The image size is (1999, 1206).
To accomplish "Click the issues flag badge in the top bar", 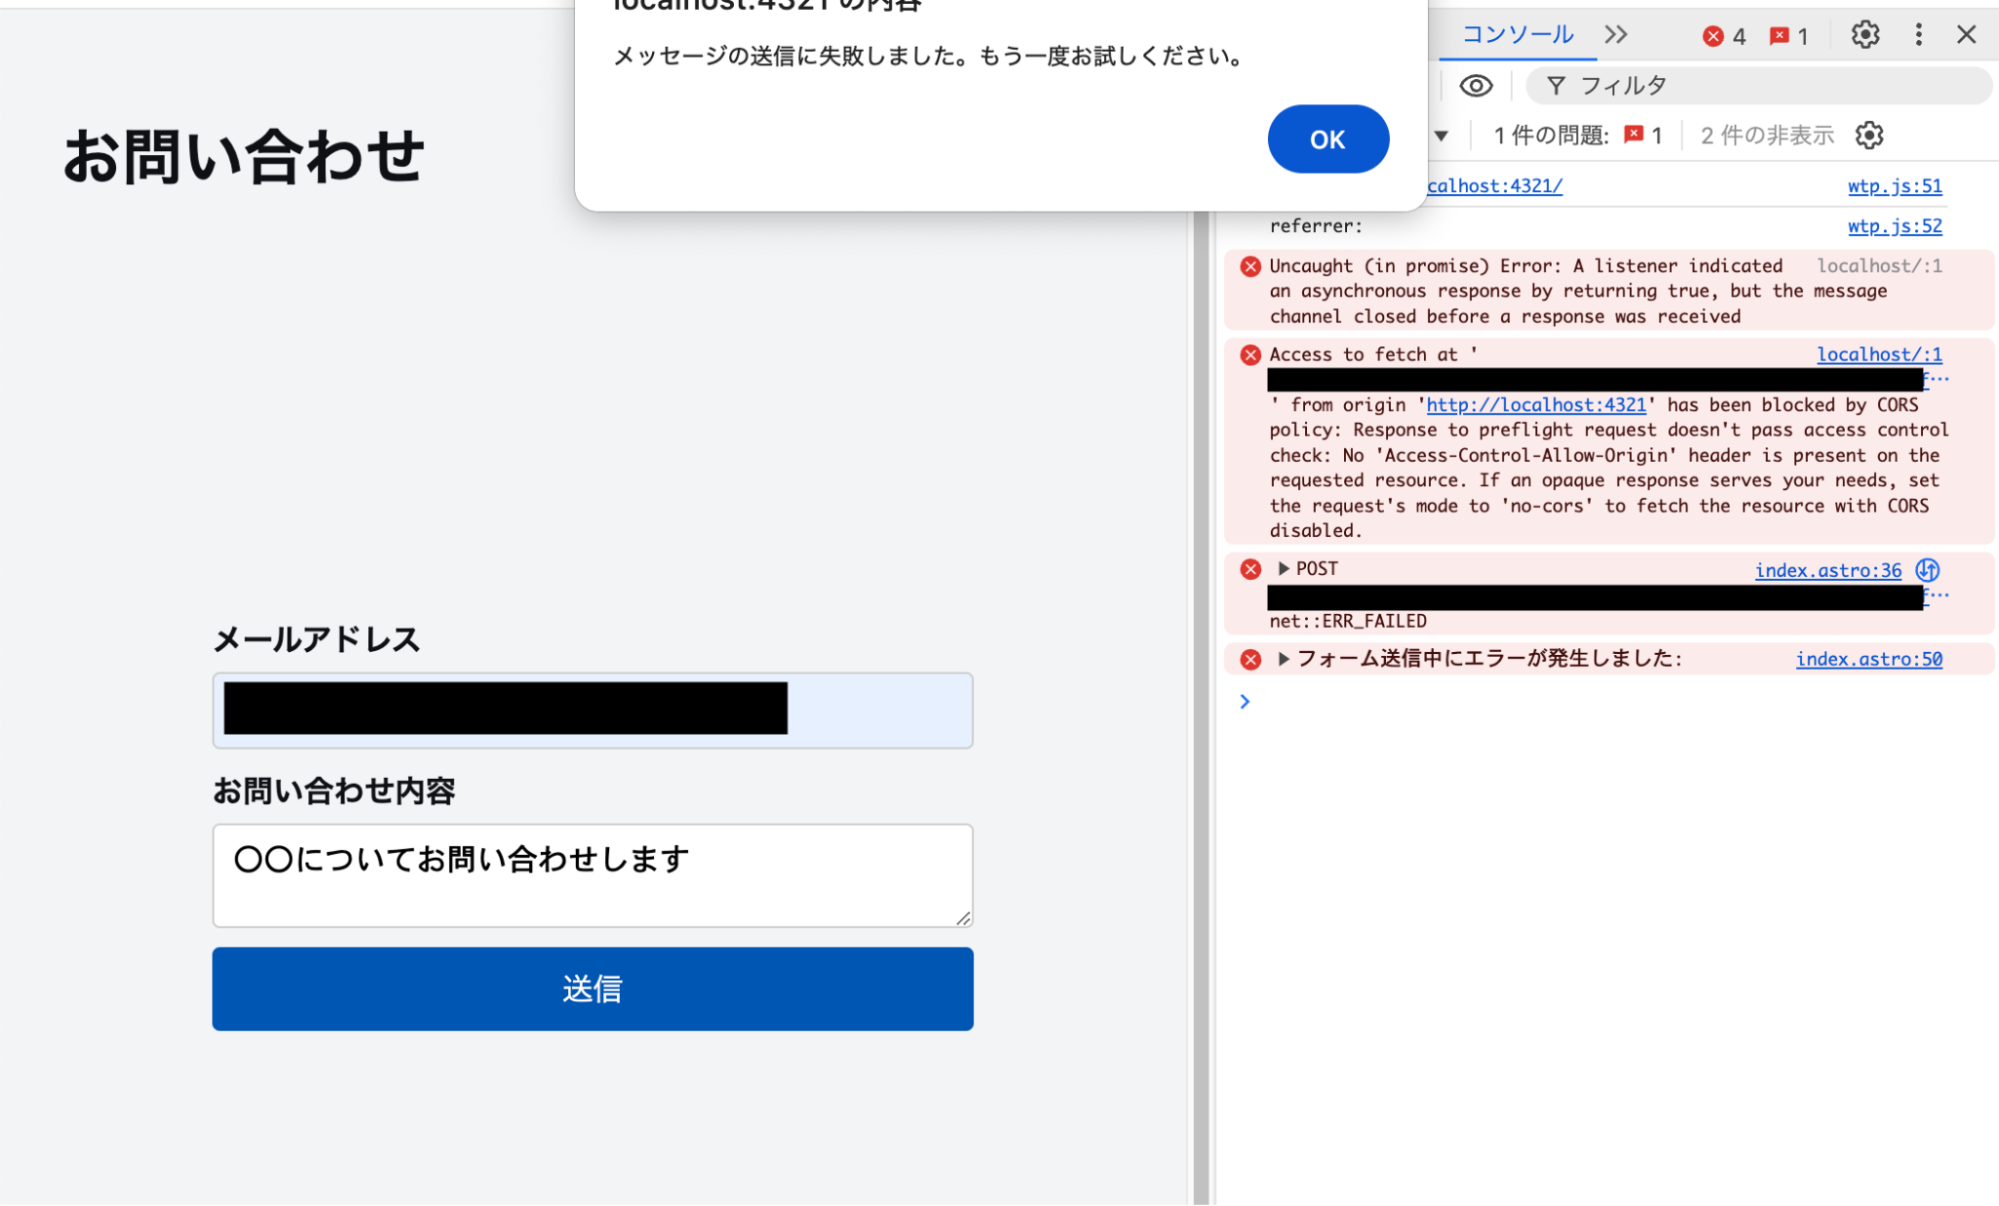I will (1788, 37).
